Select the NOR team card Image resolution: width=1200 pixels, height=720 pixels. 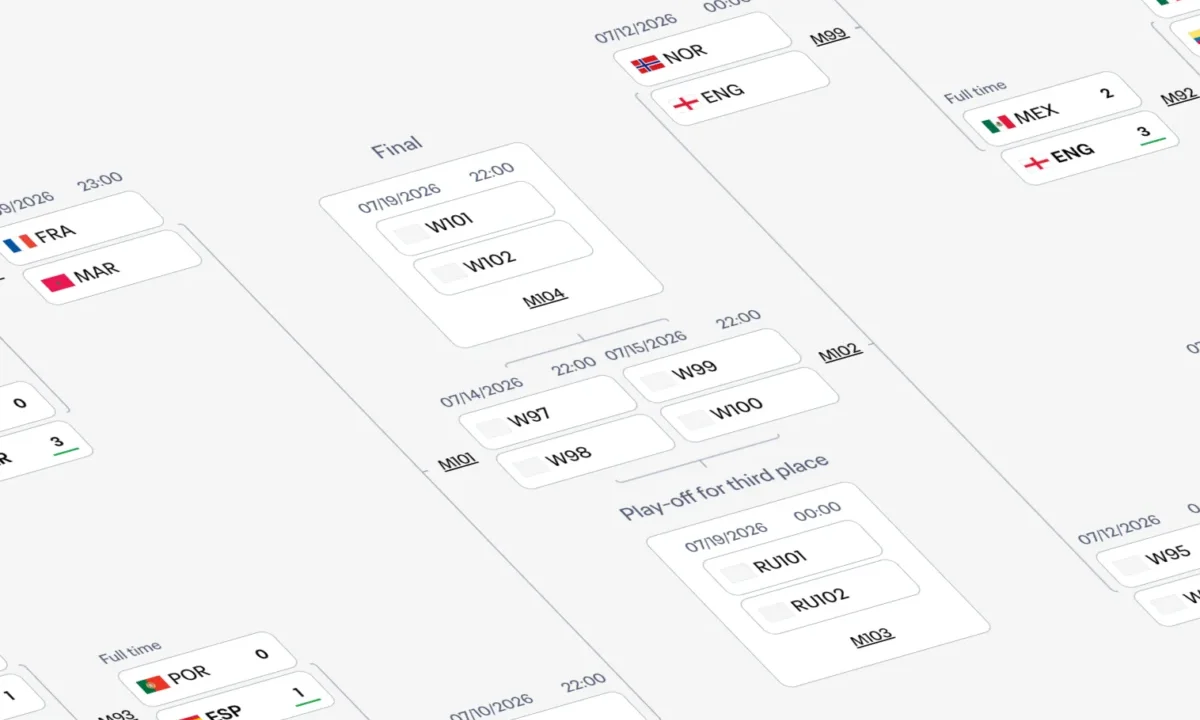coord(702,48)
